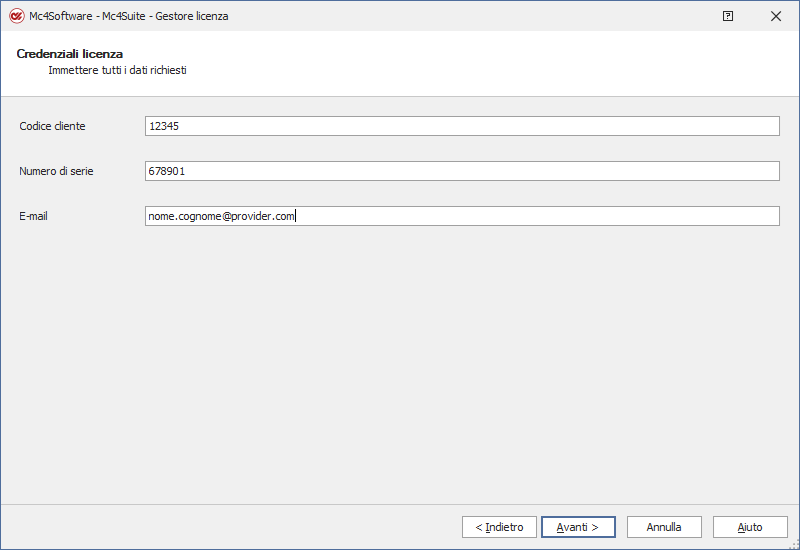Click the blank white header area right of the heading
This screenshot has width=800, height=550.
(x=500, y=62)
